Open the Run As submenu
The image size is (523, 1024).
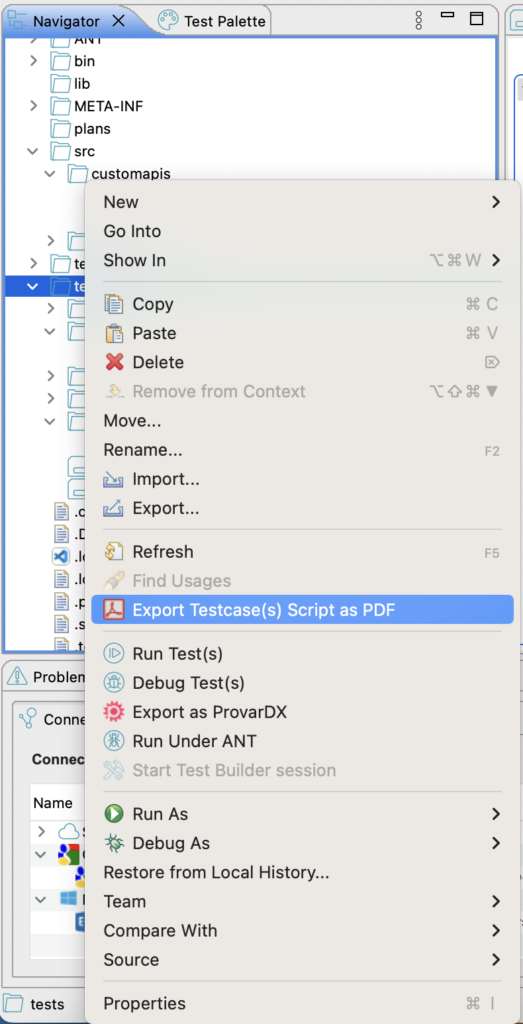(x=302, y=814)
